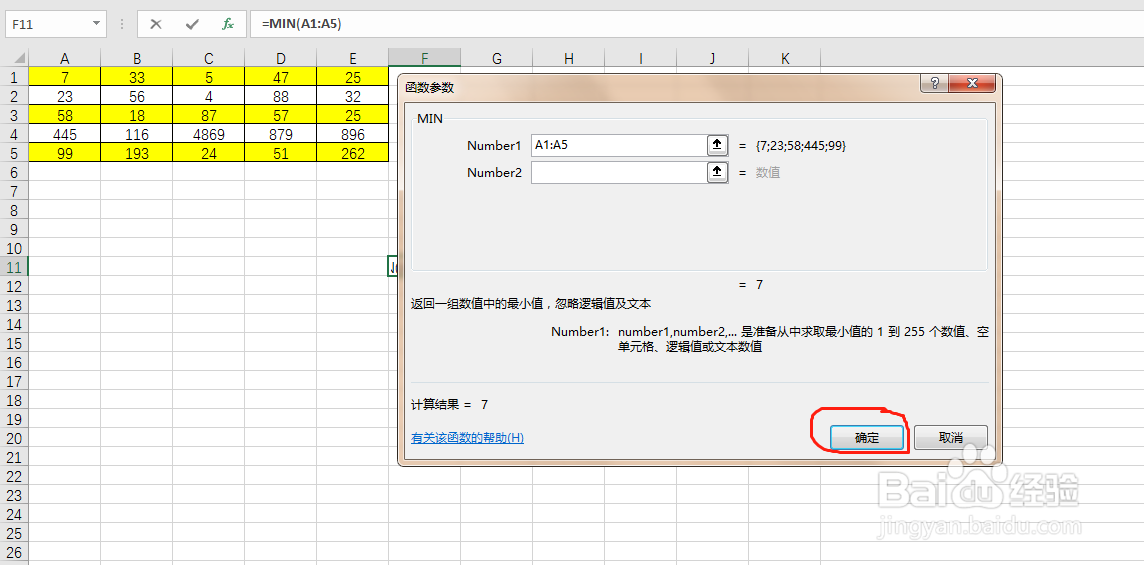Select cell D5 containing 51
The image size is (1144, 565).
[281, 153]
